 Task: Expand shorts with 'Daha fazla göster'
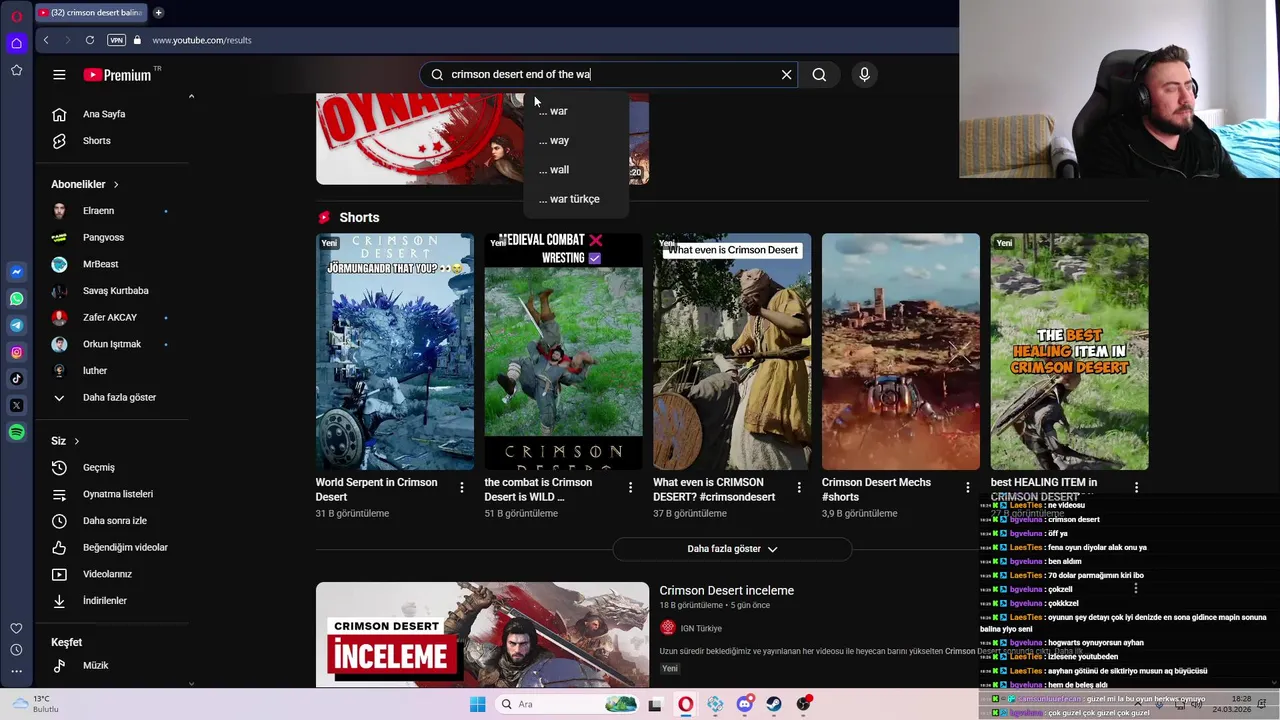732,549
